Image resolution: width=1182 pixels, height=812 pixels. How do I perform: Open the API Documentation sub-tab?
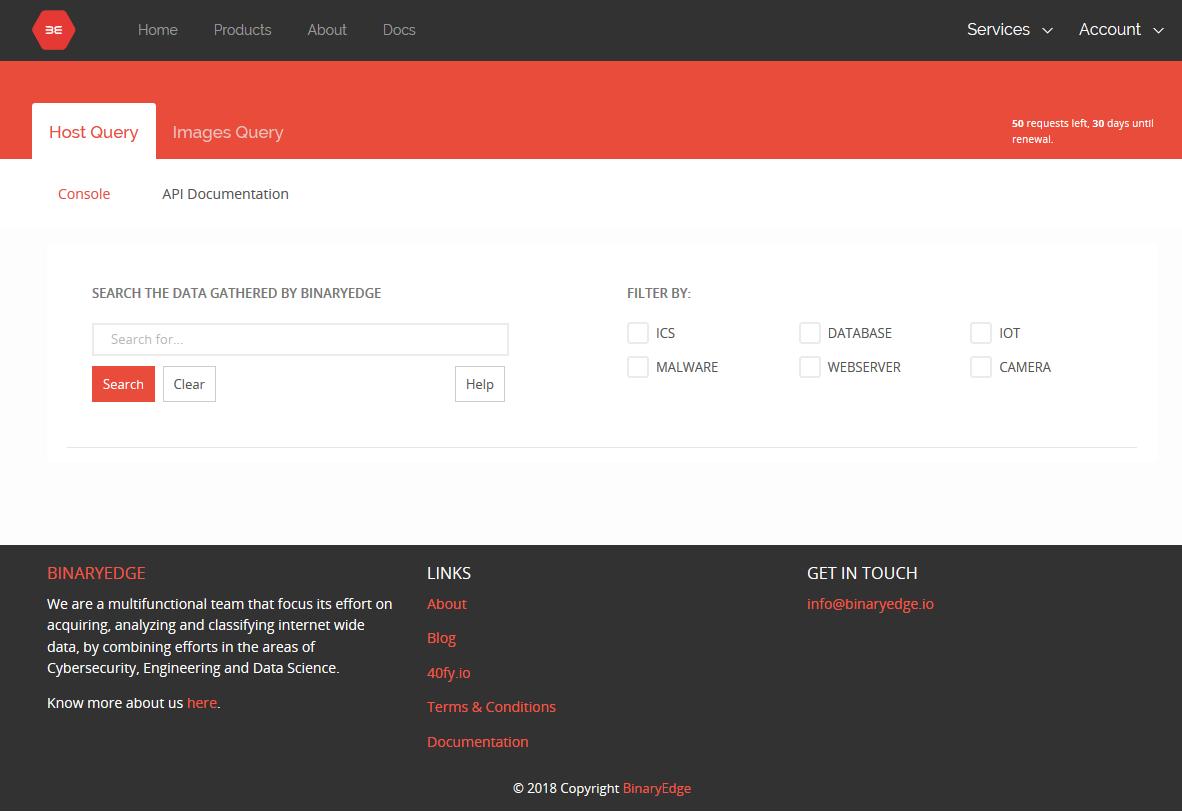coord(225,194)
